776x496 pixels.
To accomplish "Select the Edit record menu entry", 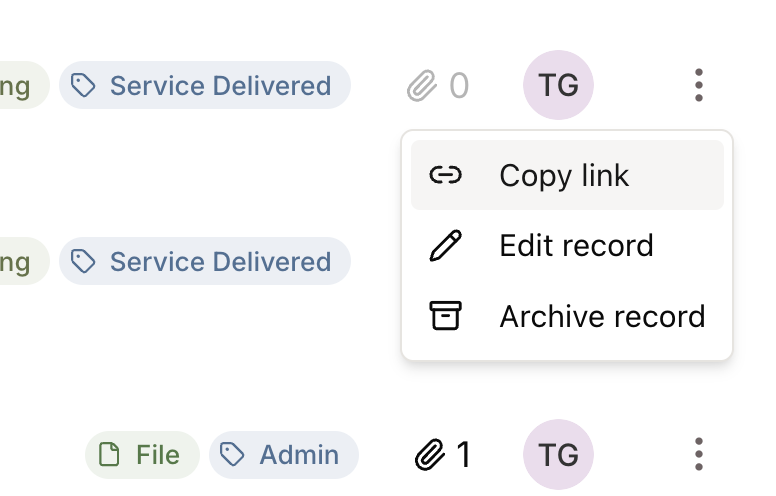I will click(x=567, y=246).
